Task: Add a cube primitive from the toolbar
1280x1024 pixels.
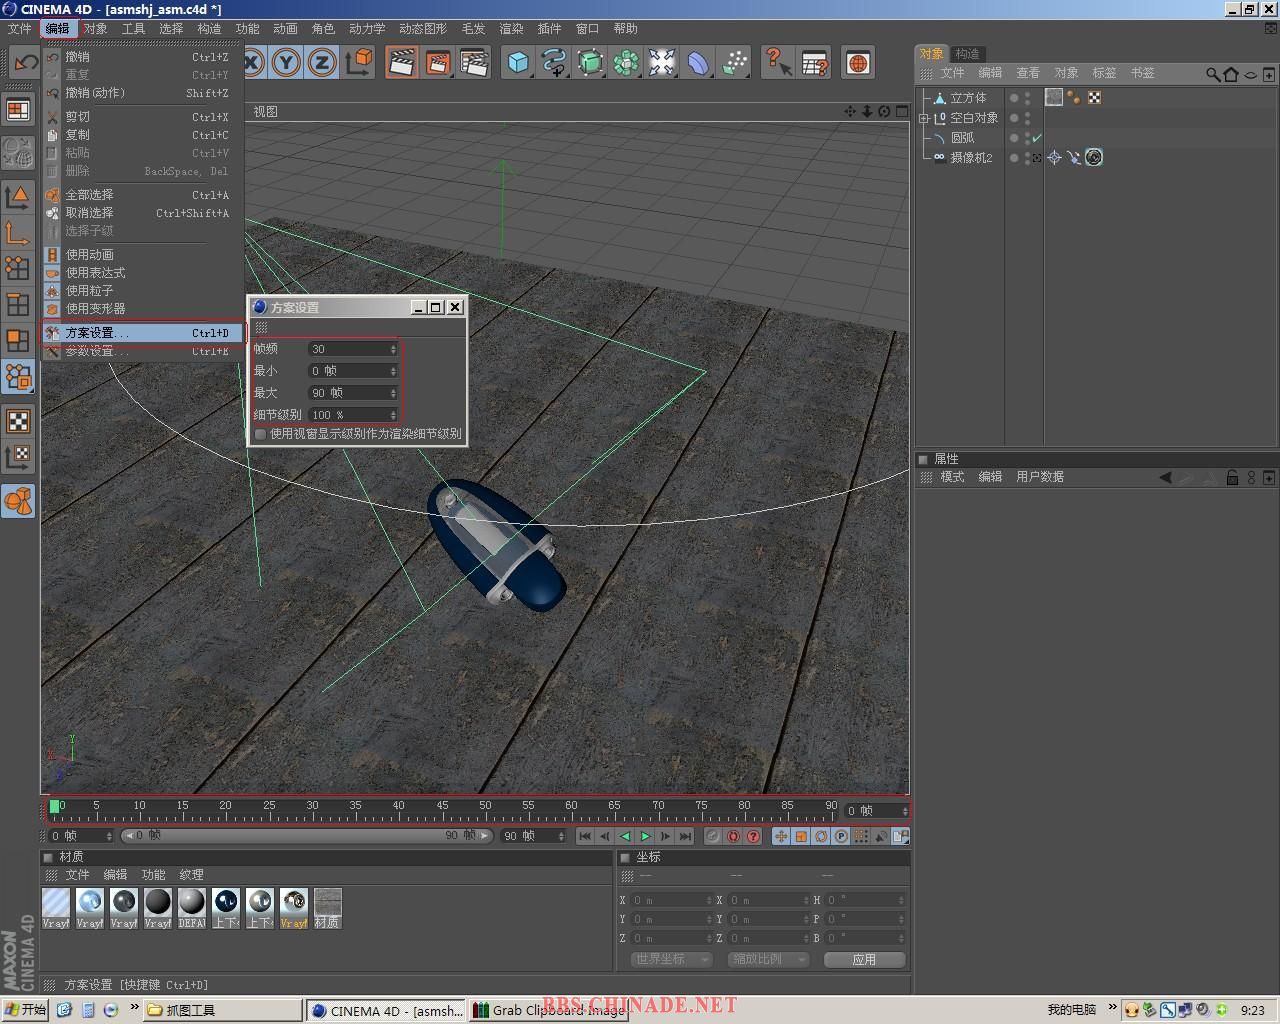Action: tap(518, 63)
